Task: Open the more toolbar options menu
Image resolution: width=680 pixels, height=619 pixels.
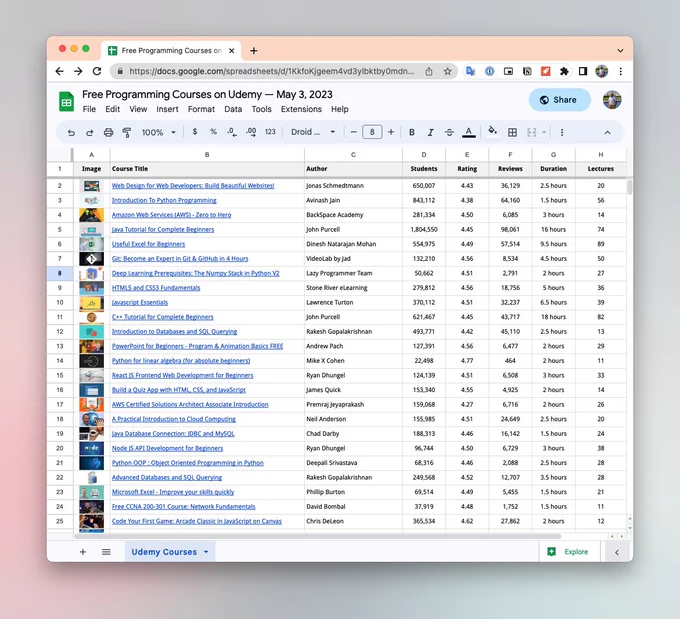Action: [x=562, y=132]
